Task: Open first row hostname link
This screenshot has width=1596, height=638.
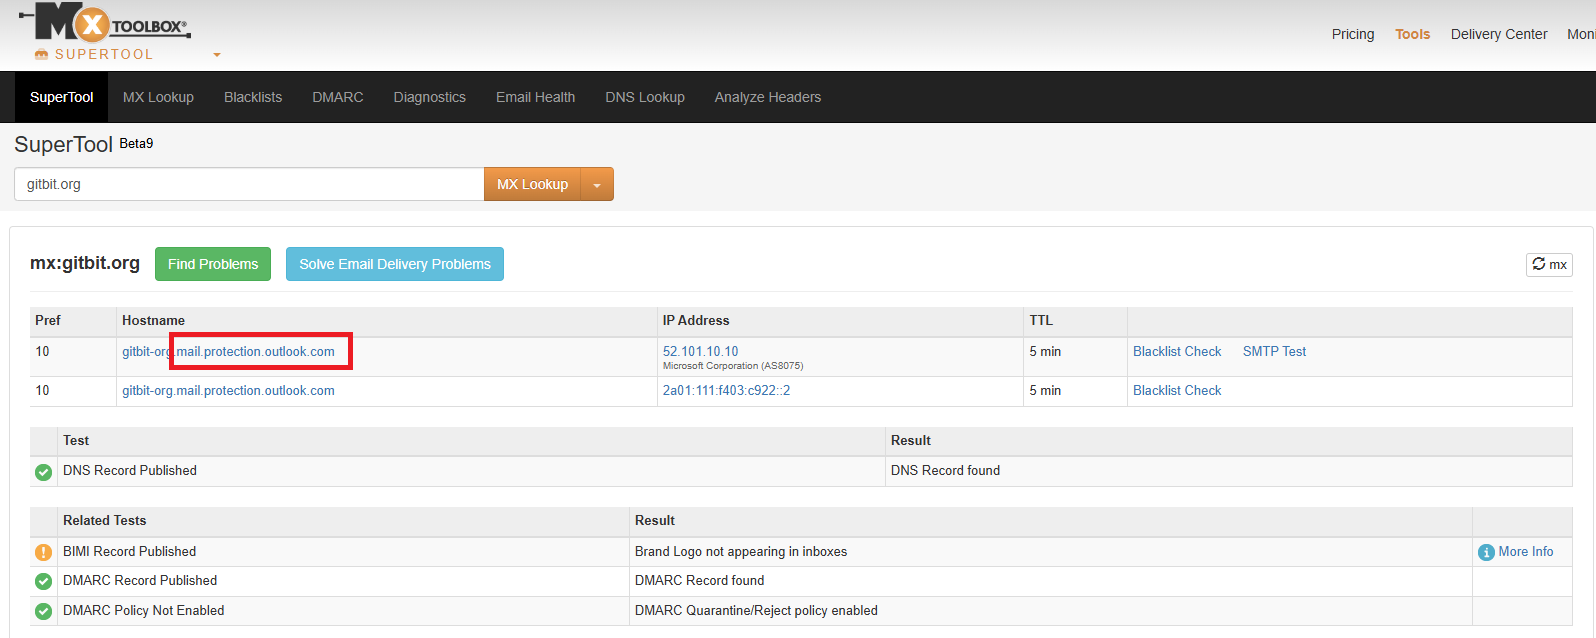Action: (228, 351)
